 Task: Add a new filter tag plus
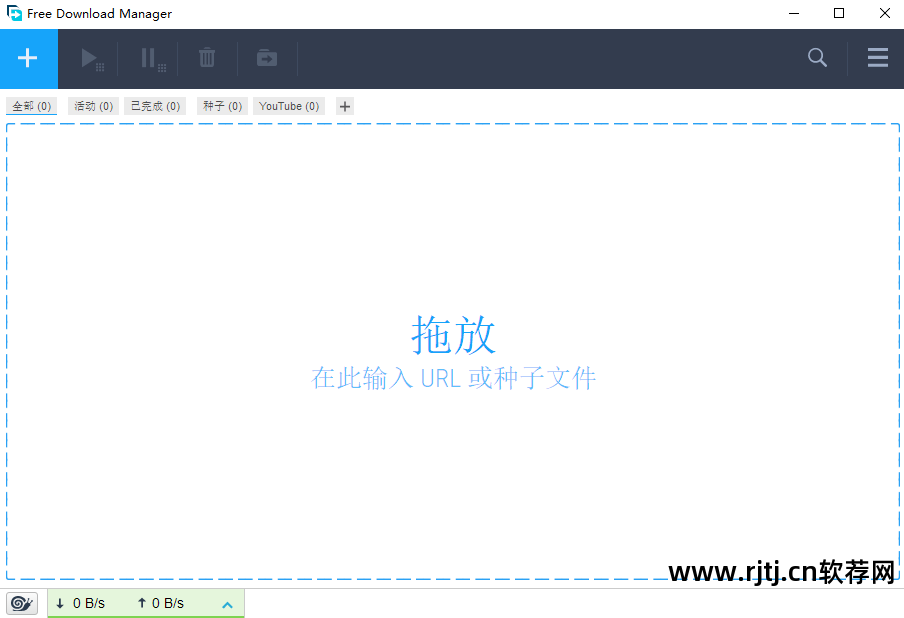point(345,106)
